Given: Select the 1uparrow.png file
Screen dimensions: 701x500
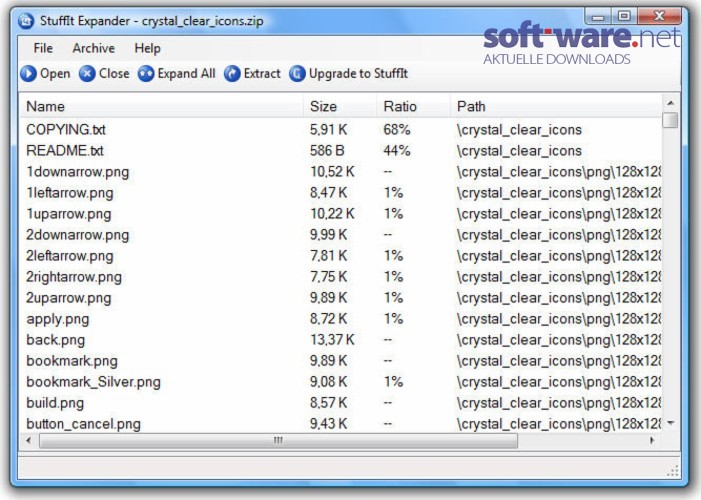Looking at the screenshot, I should click(68, 214).
